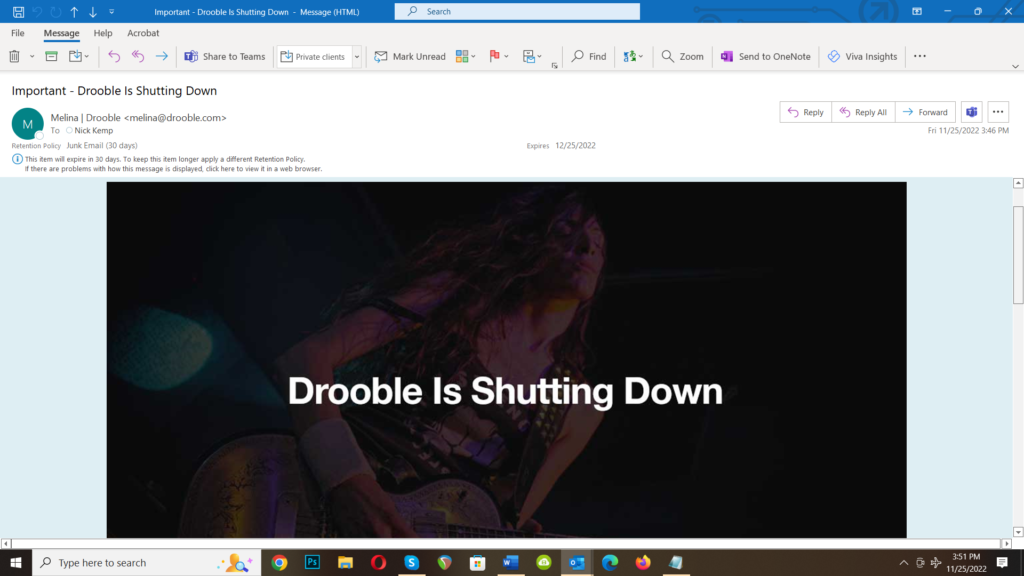The width and height of the screenshot is (1024, 576).
Task: Click Forward in message header
Action: point(925,112)
